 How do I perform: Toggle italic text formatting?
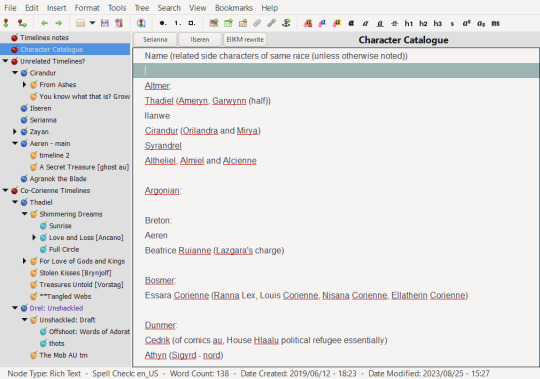coord(365,23)
